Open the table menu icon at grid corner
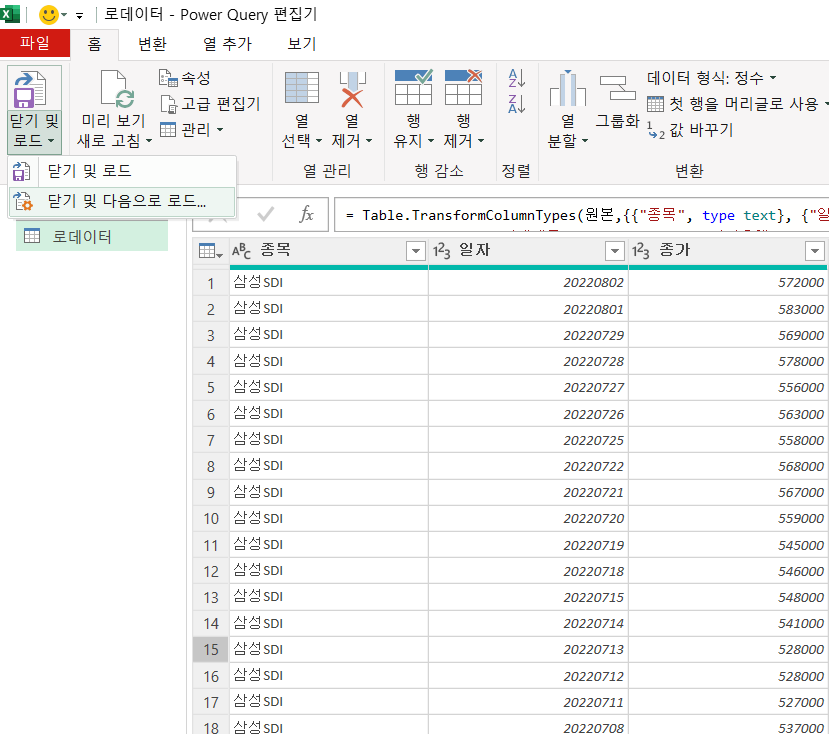This screenshot has width=829, height=734. [210, 251]
